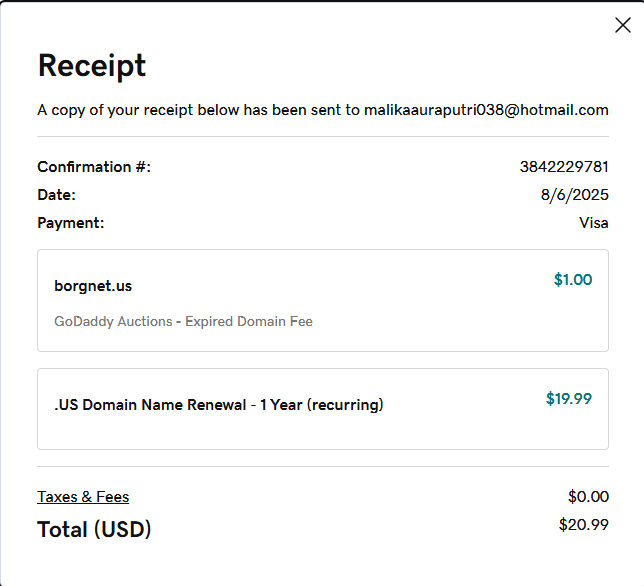
Task: Select the borgnet.us domain name
Action: click(93, 286)
